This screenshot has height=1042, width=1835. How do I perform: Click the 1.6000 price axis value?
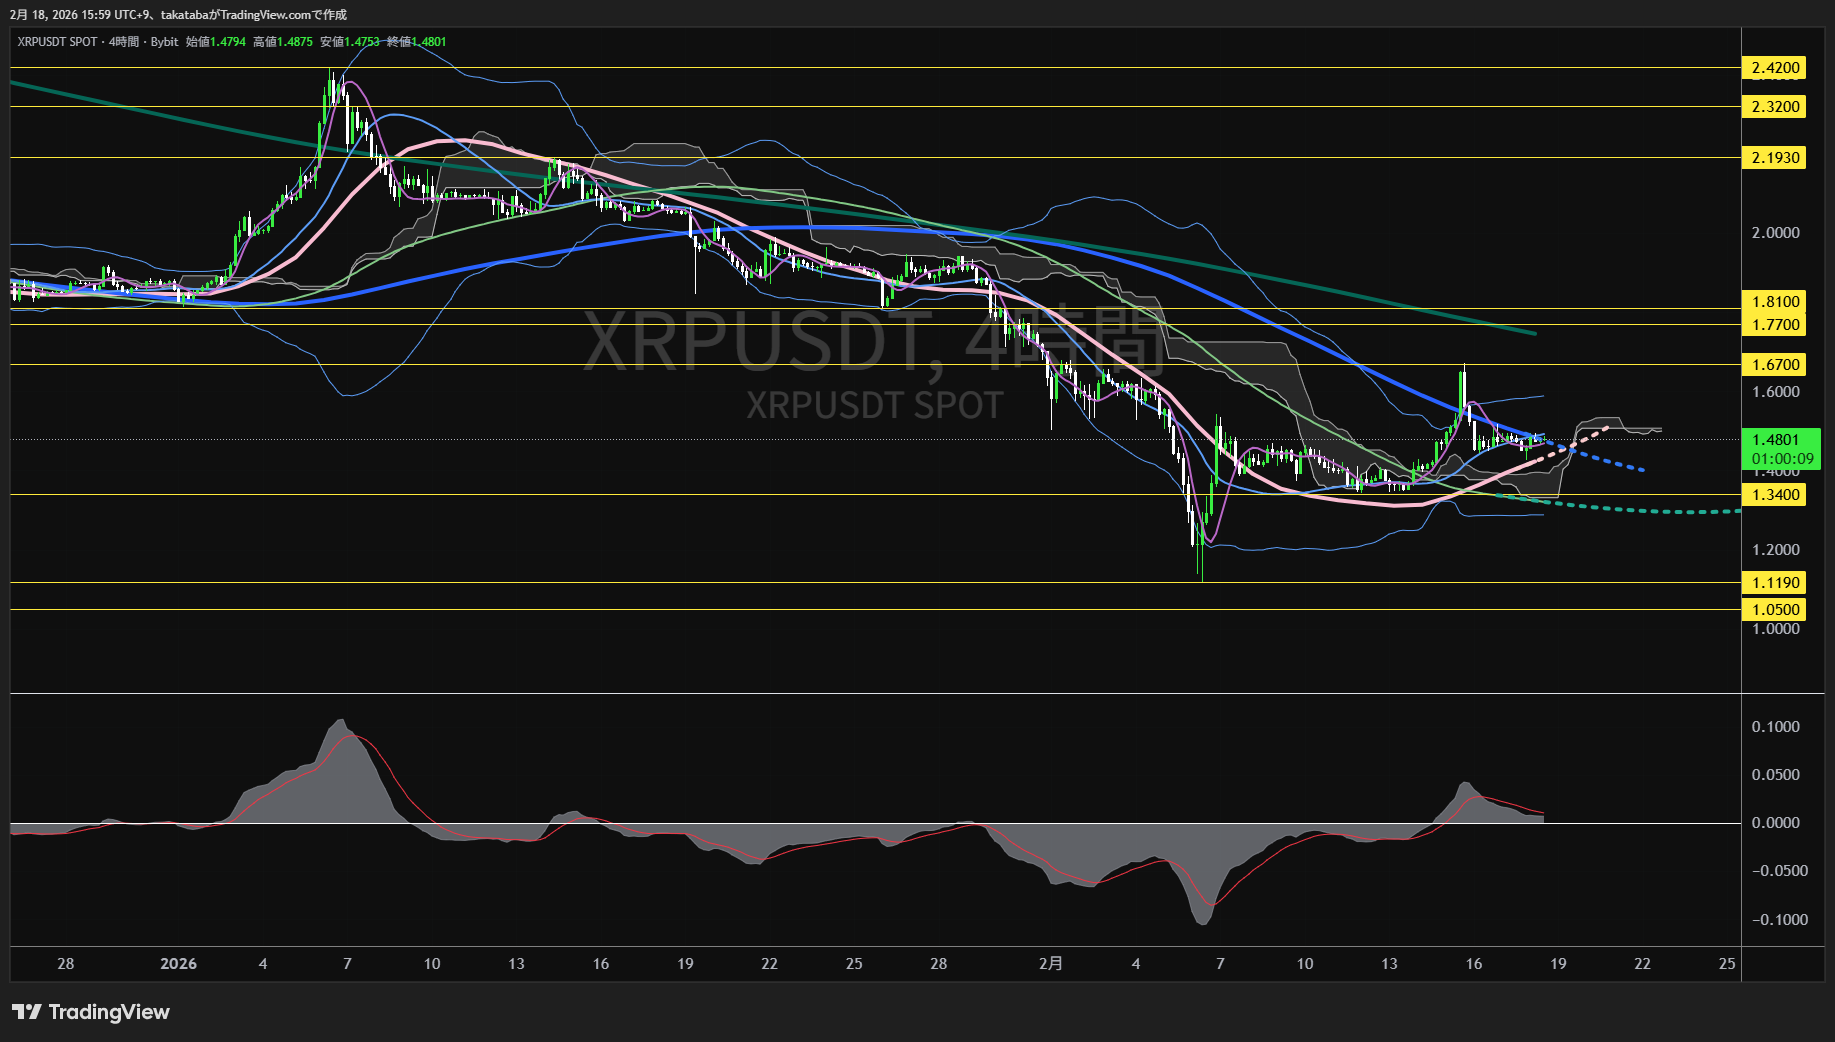[x=1775, y=392]
